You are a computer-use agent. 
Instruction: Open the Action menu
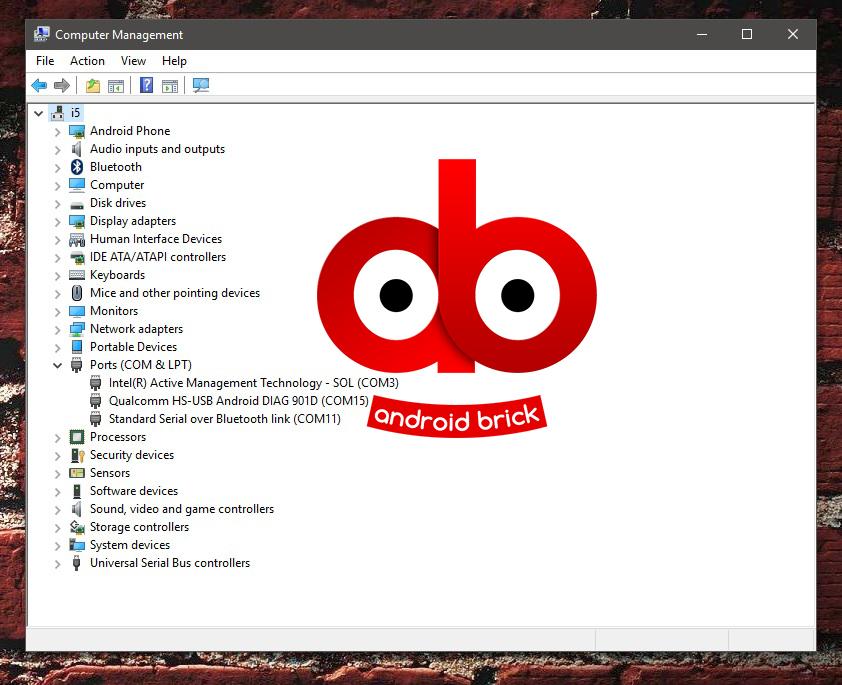pos(87,61)
